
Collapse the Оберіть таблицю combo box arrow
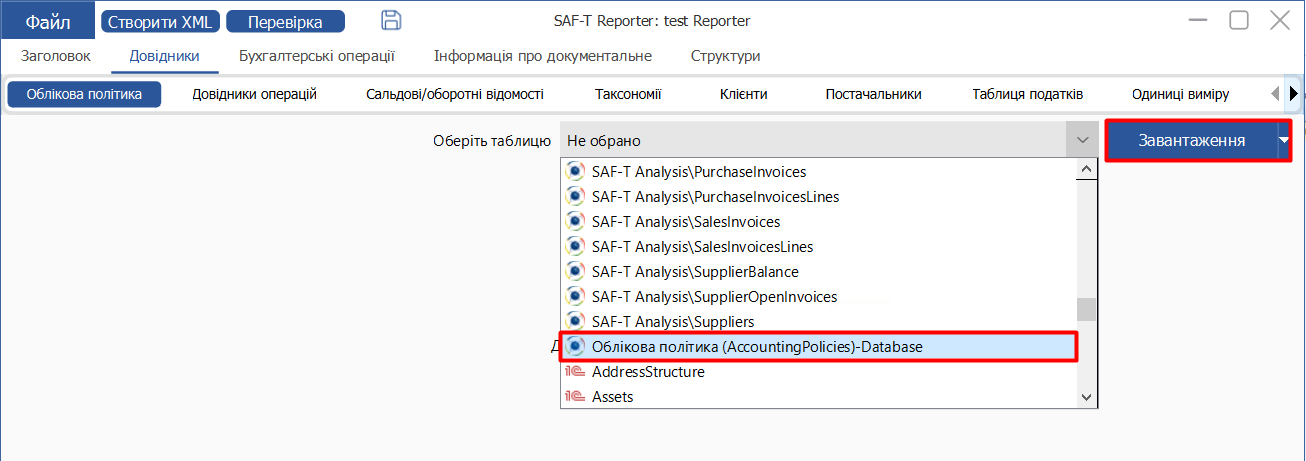(1080, 141)
